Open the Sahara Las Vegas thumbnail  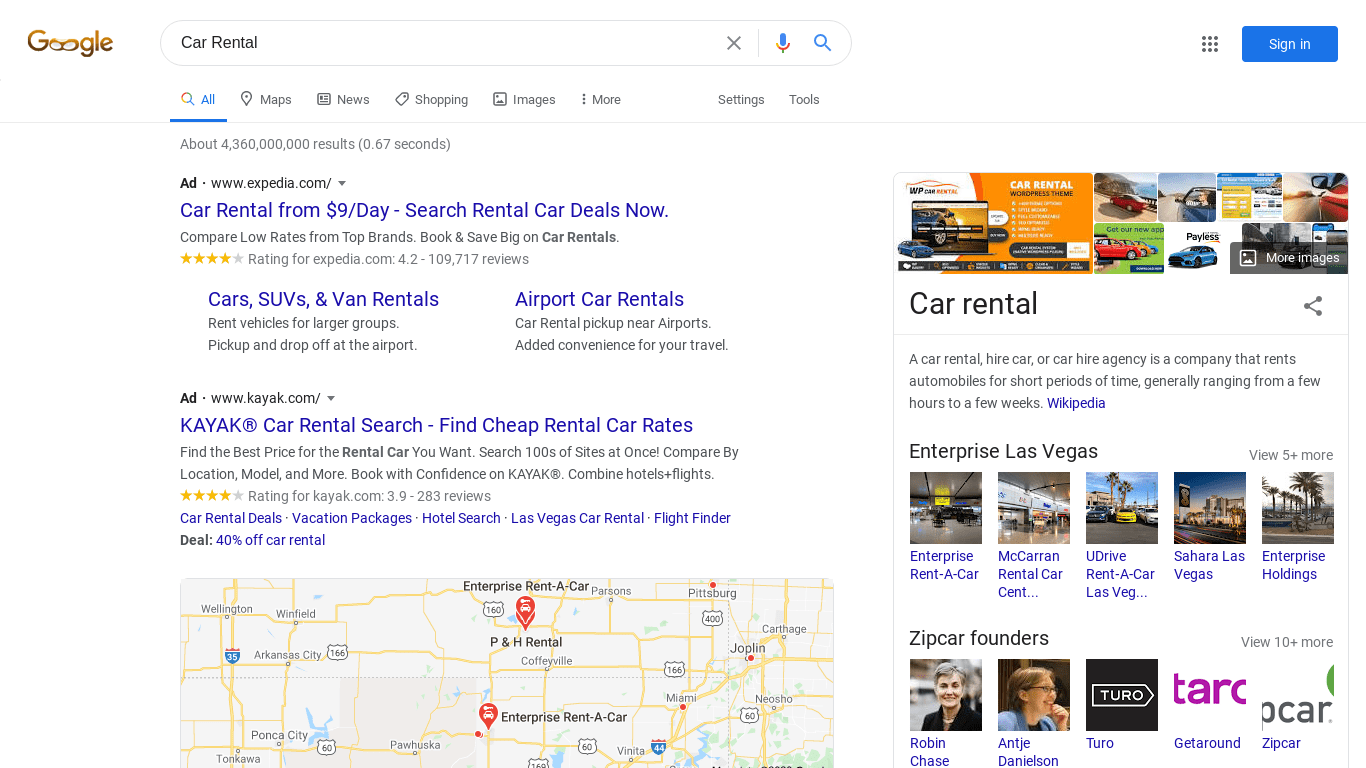(x=1210, y=508)
